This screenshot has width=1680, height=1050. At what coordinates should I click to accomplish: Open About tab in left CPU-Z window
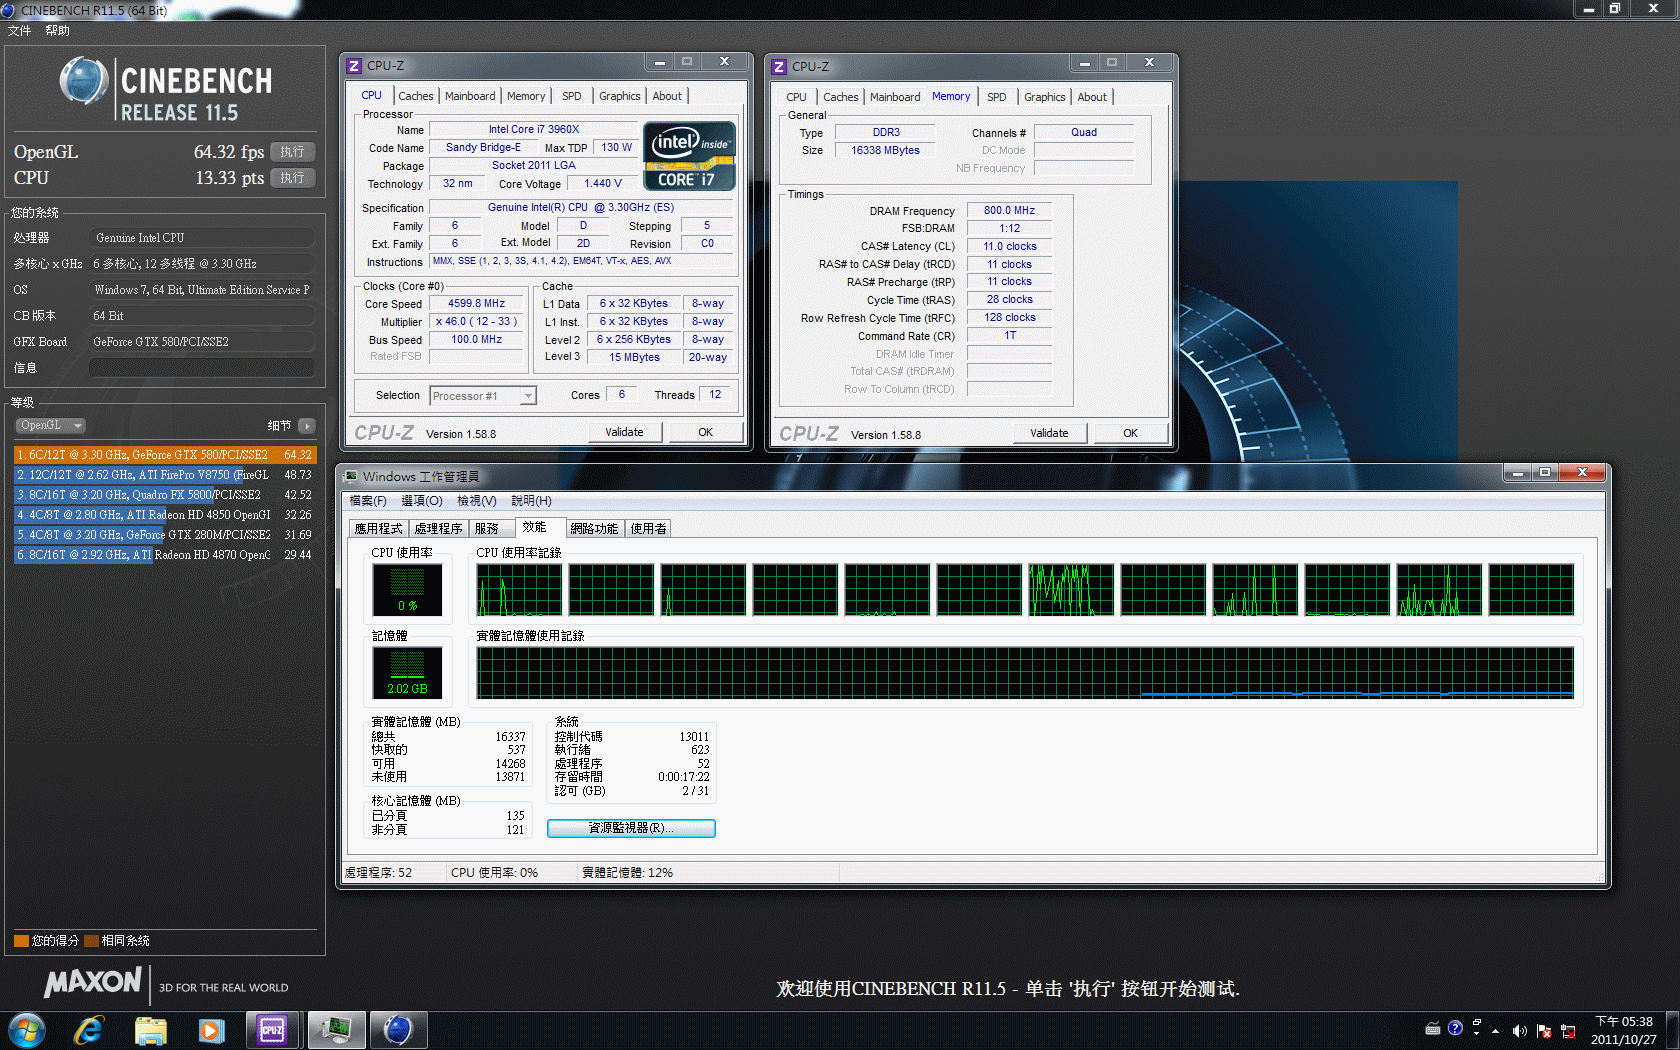[667, 96]
